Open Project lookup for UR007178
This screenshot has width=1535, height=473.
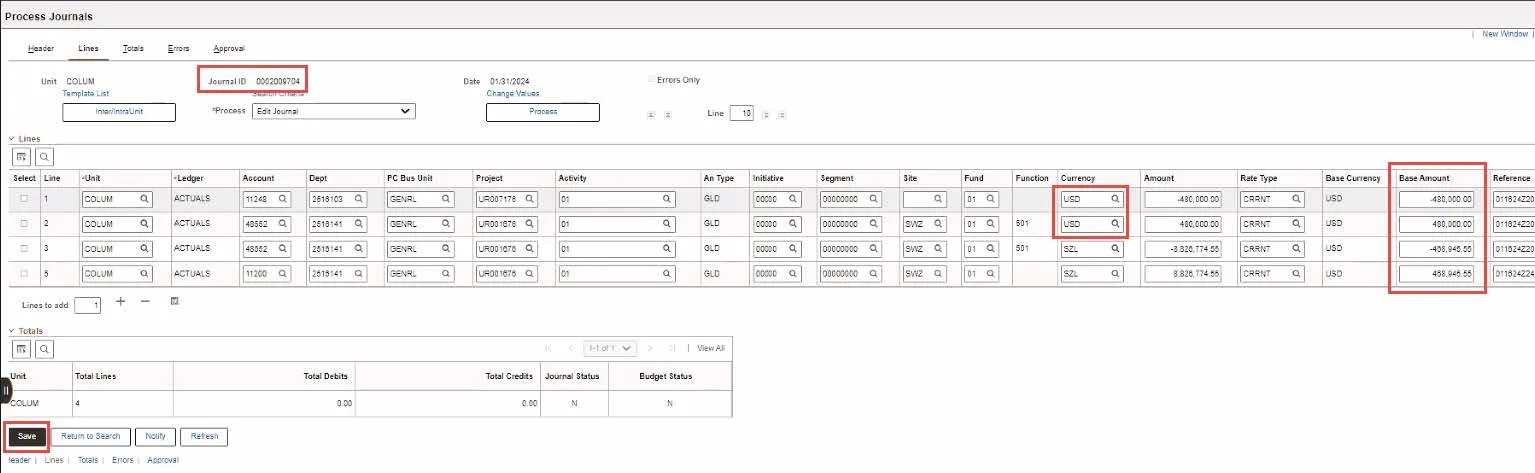coord(529,199)
